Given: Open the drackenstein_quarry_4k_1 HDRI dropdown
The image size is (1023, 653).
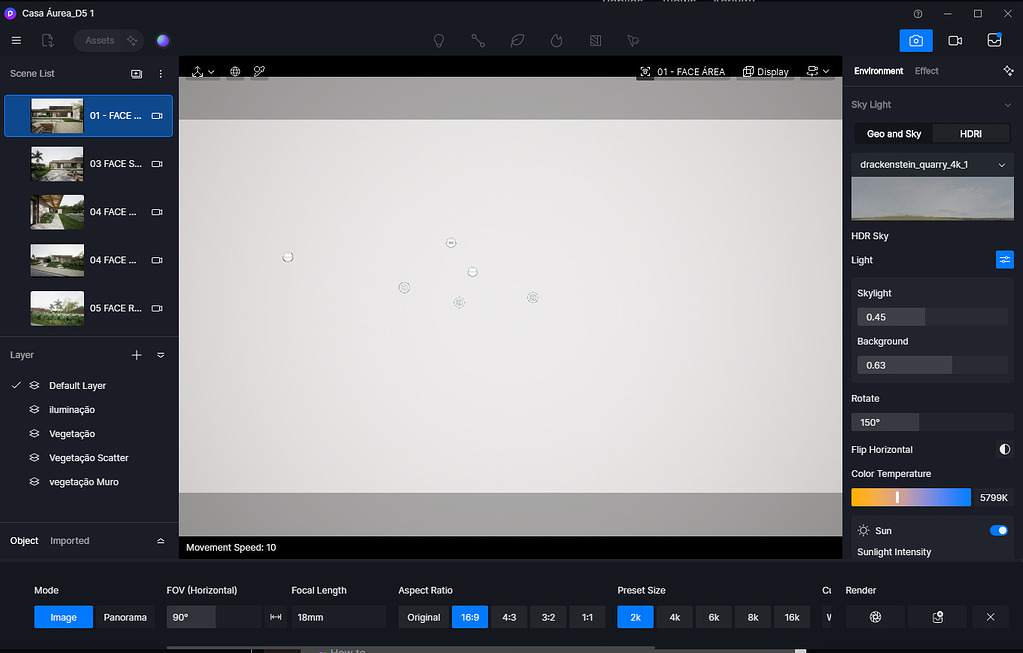Looking at the screenshot, I should (932, 164).
